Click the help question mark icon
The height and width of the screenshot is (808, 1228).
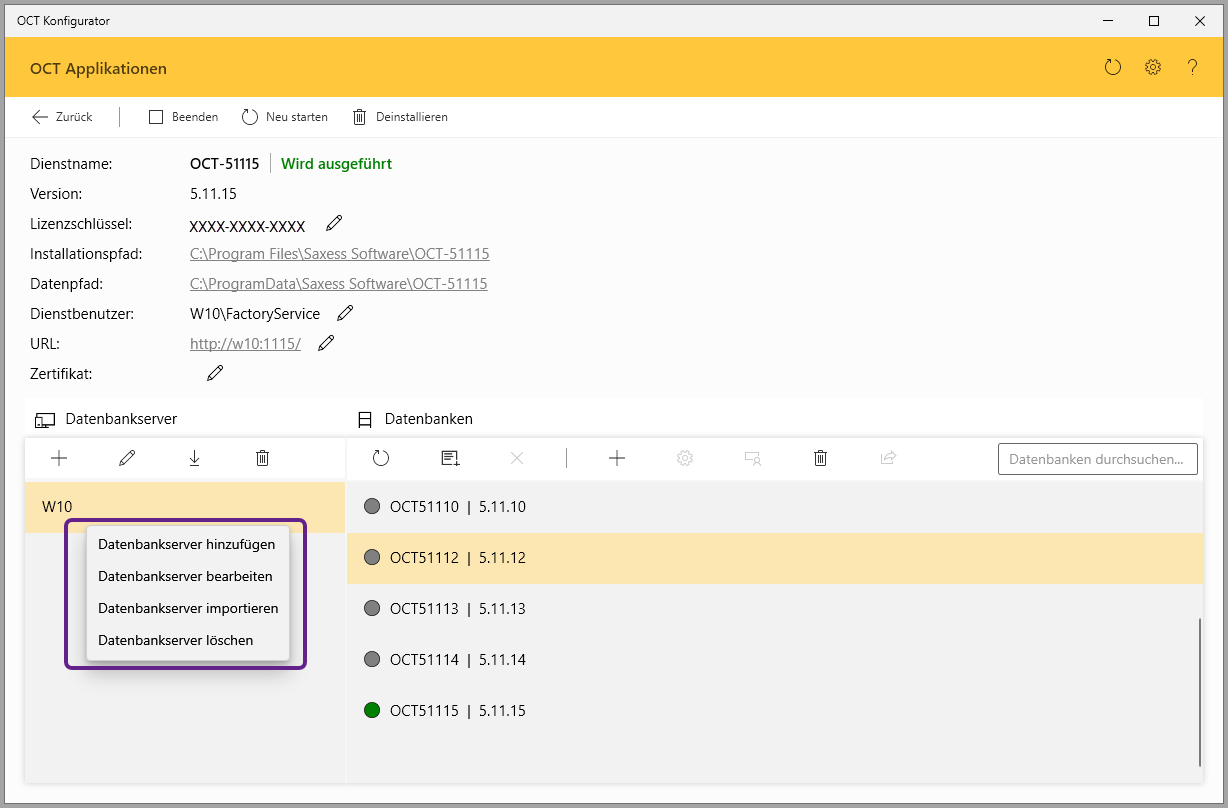click(1192, 68)
